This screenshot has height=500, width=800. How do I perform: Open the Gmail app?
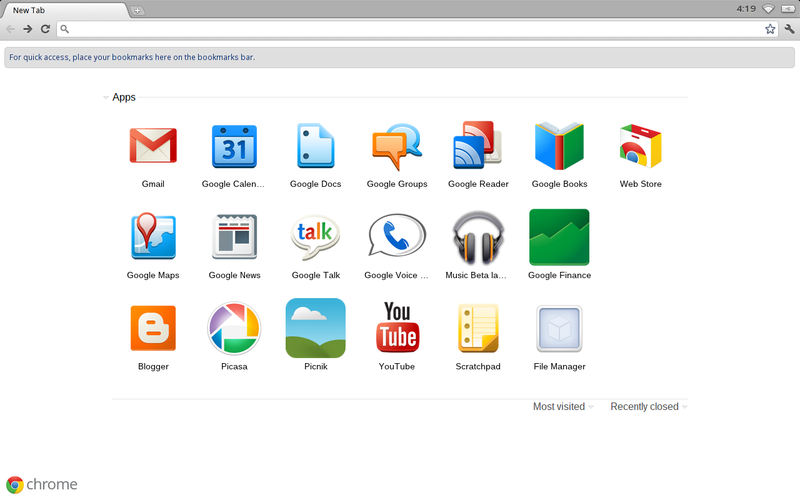click(153, 146)
